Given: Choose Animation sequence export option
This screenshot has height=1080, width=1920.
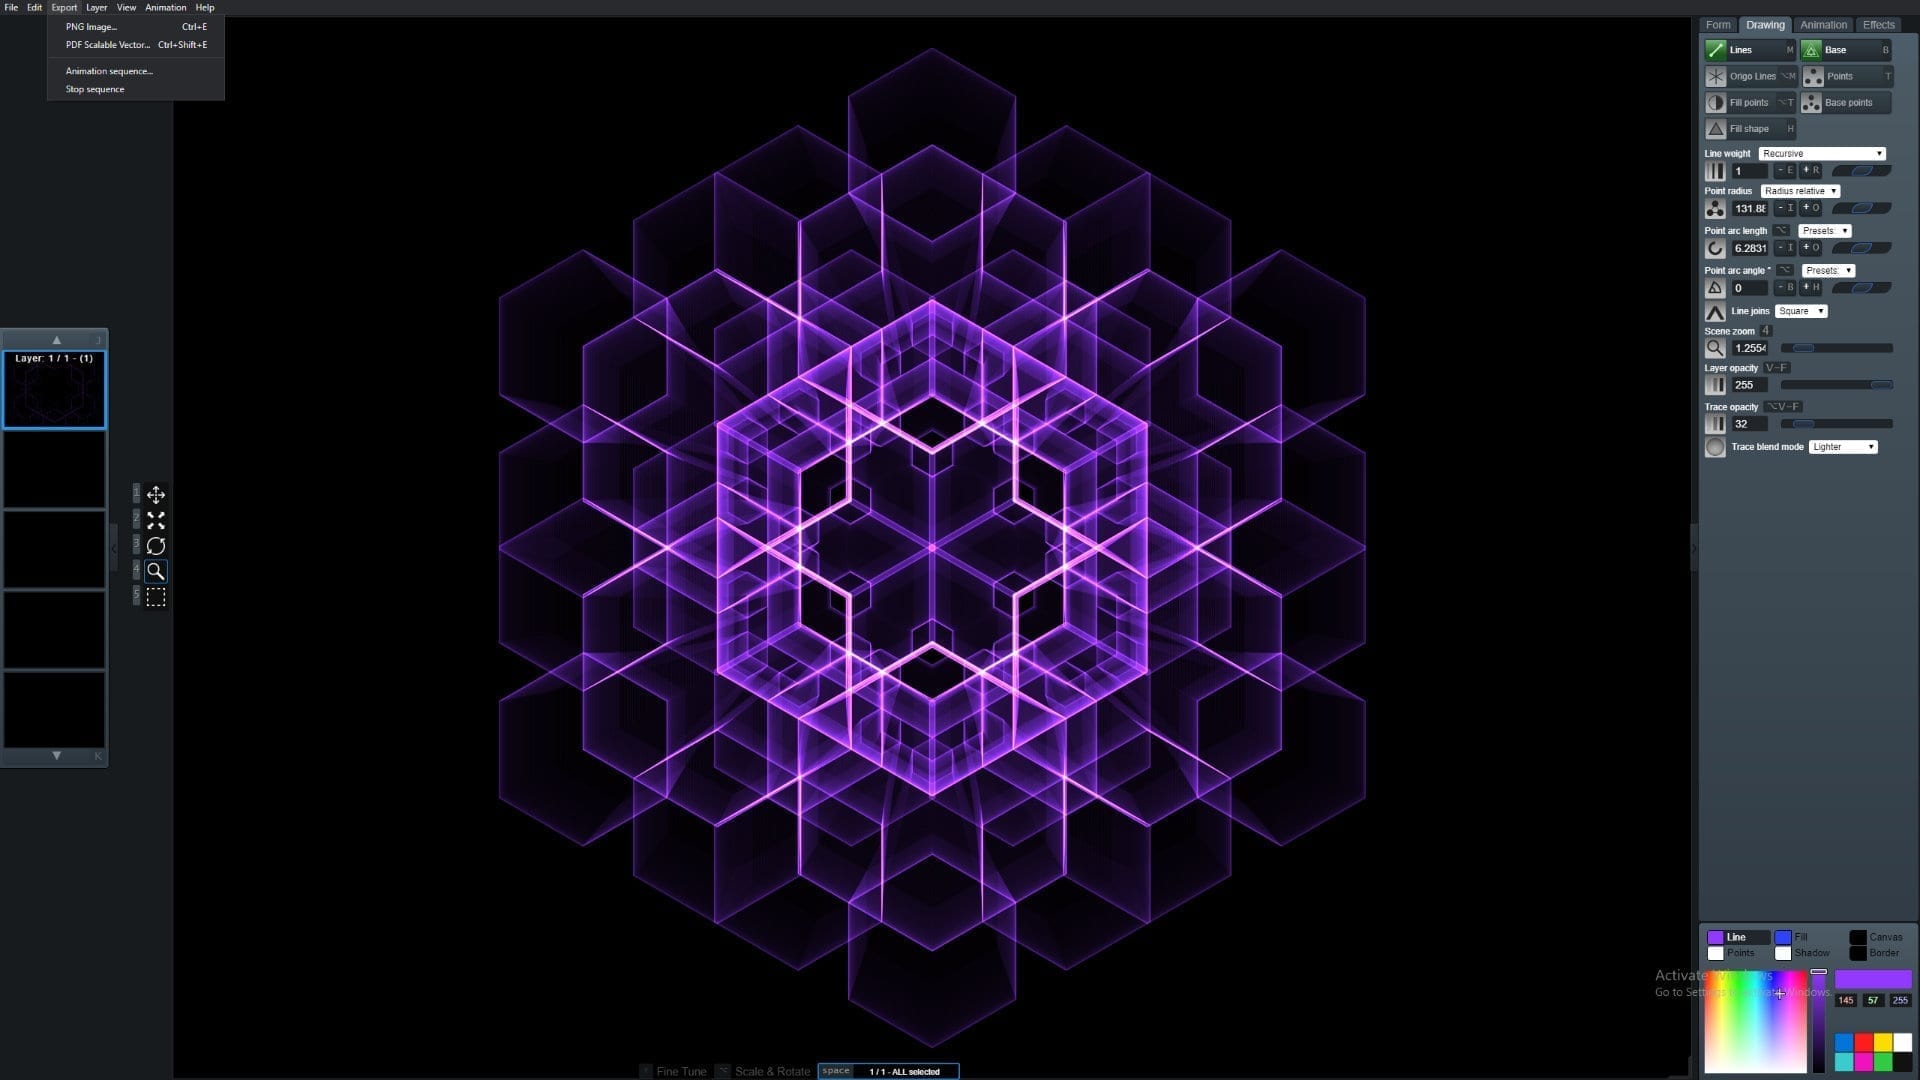Looking at the screenshot, I should (136, 71).
